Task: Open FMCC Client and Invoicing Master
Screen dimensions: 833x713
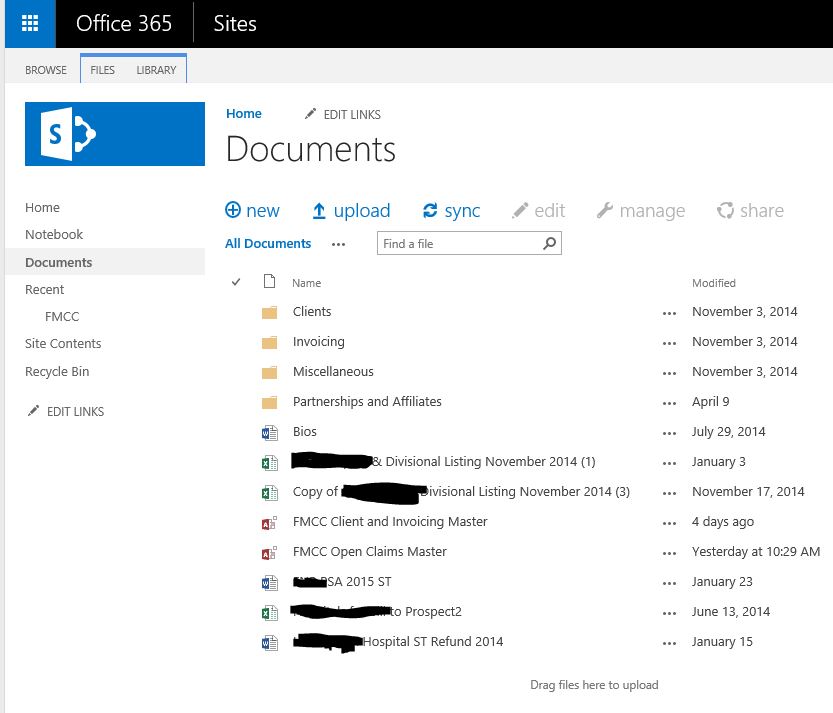Action: click(390, 522)
